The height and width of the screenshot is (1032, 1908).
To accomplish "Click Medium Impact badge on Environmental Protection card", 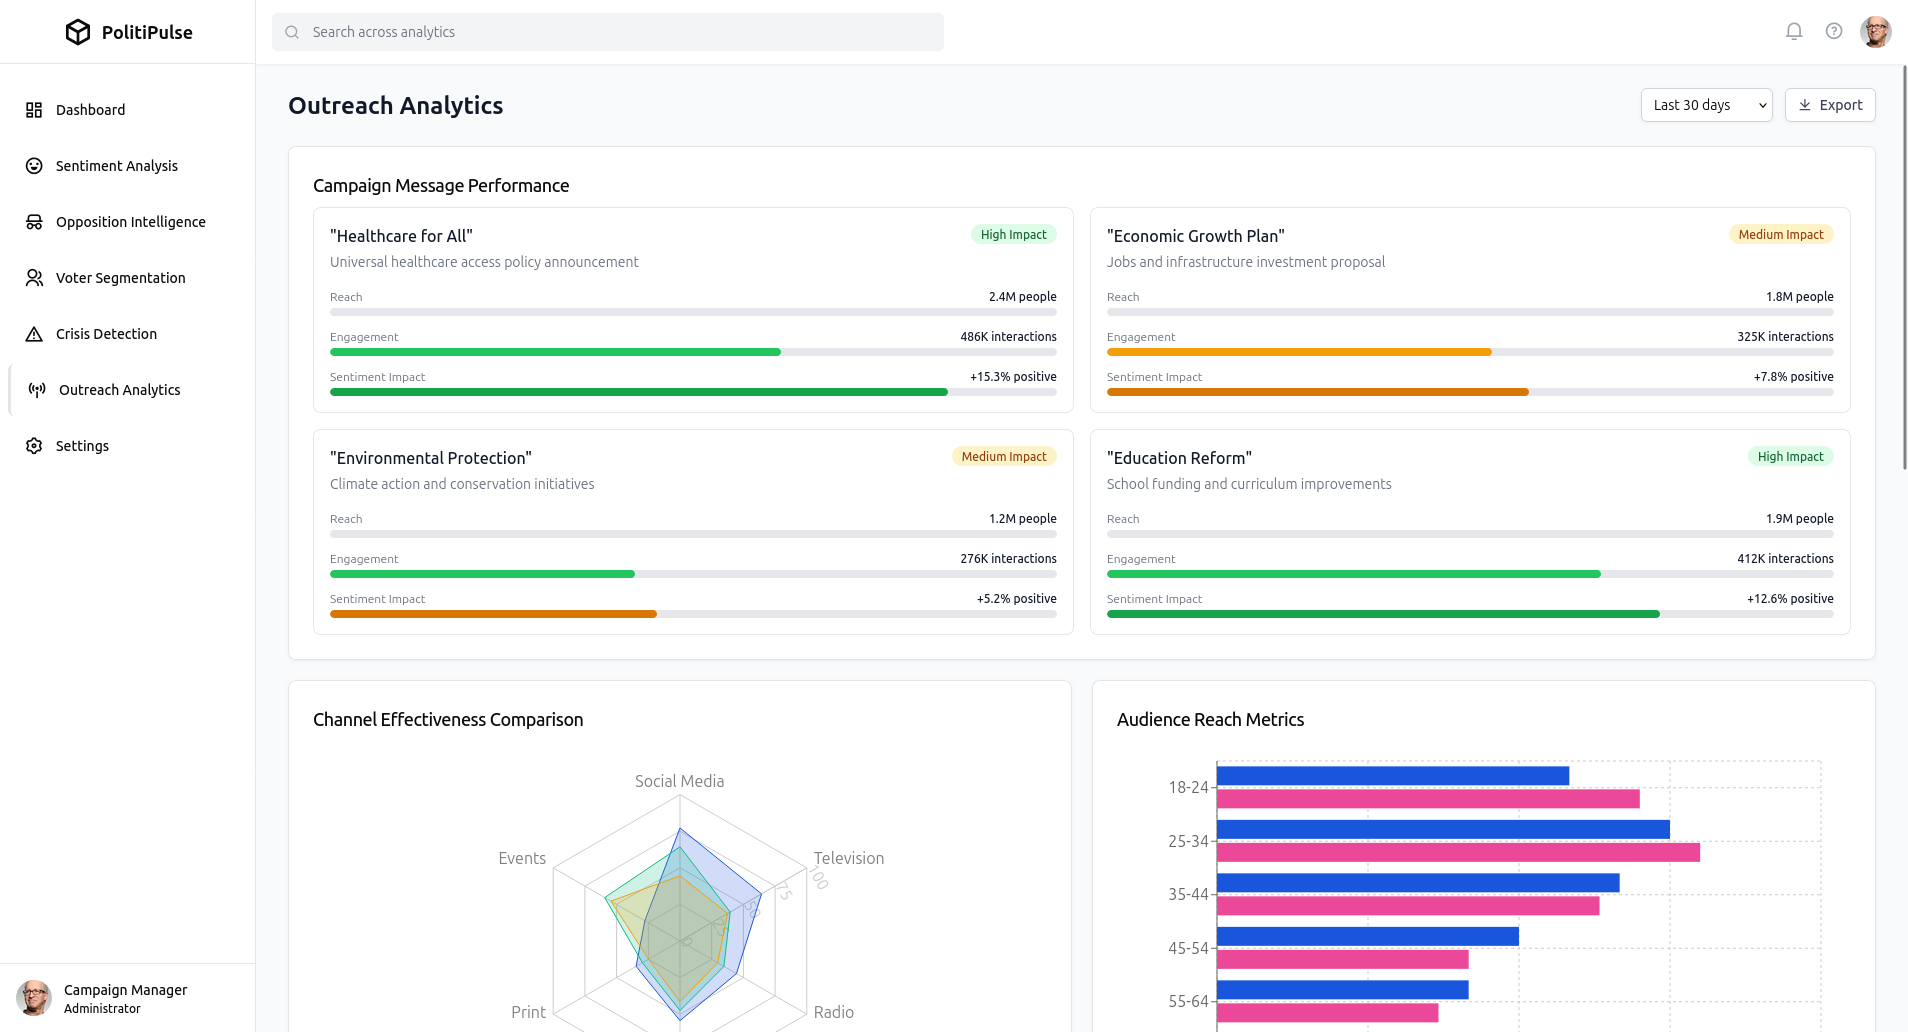I will click(1004, 456).
